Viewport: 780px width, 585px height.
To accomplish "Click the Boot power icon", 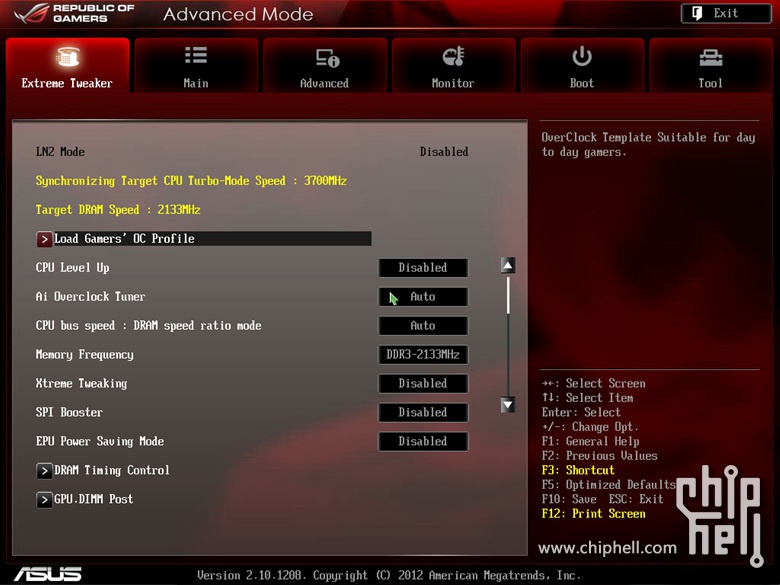I will pos(582,56).
